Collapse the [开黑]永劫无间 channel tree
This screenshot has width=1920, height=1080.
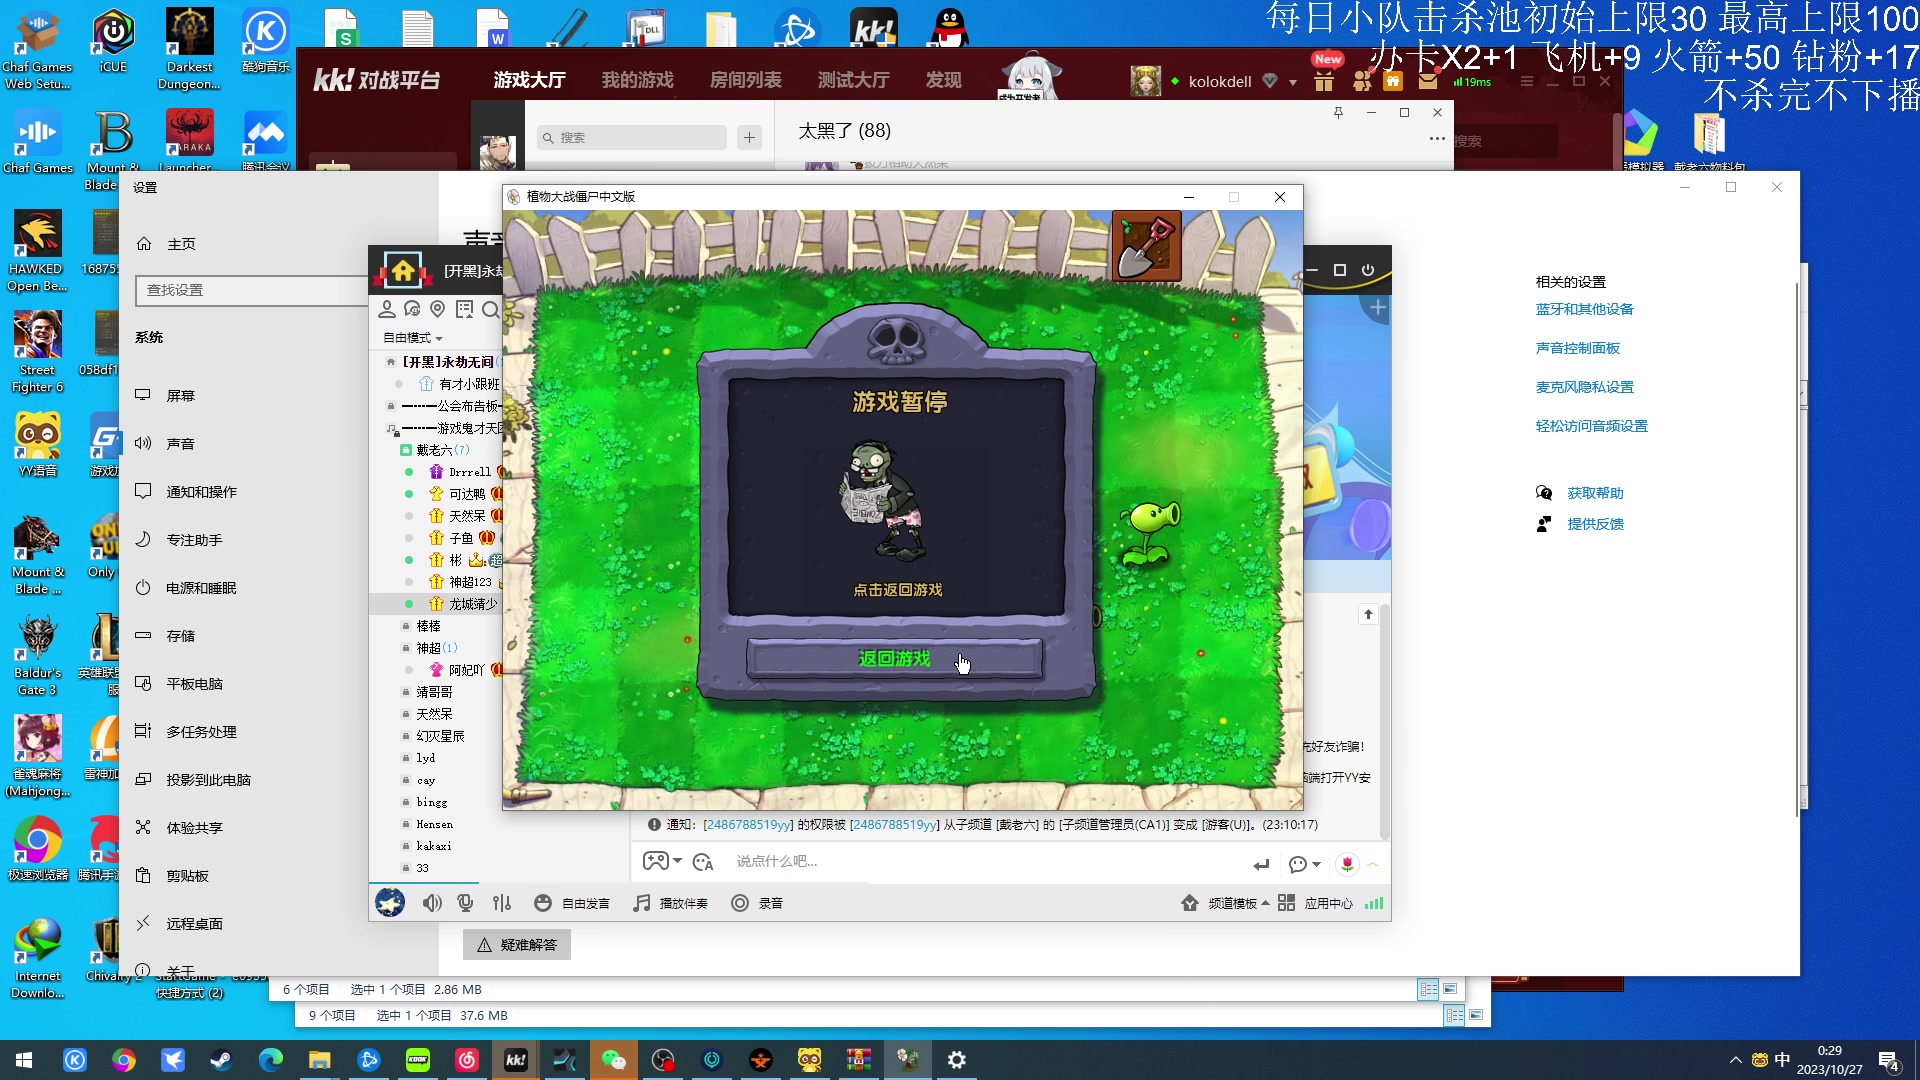(x=390, y=362)
